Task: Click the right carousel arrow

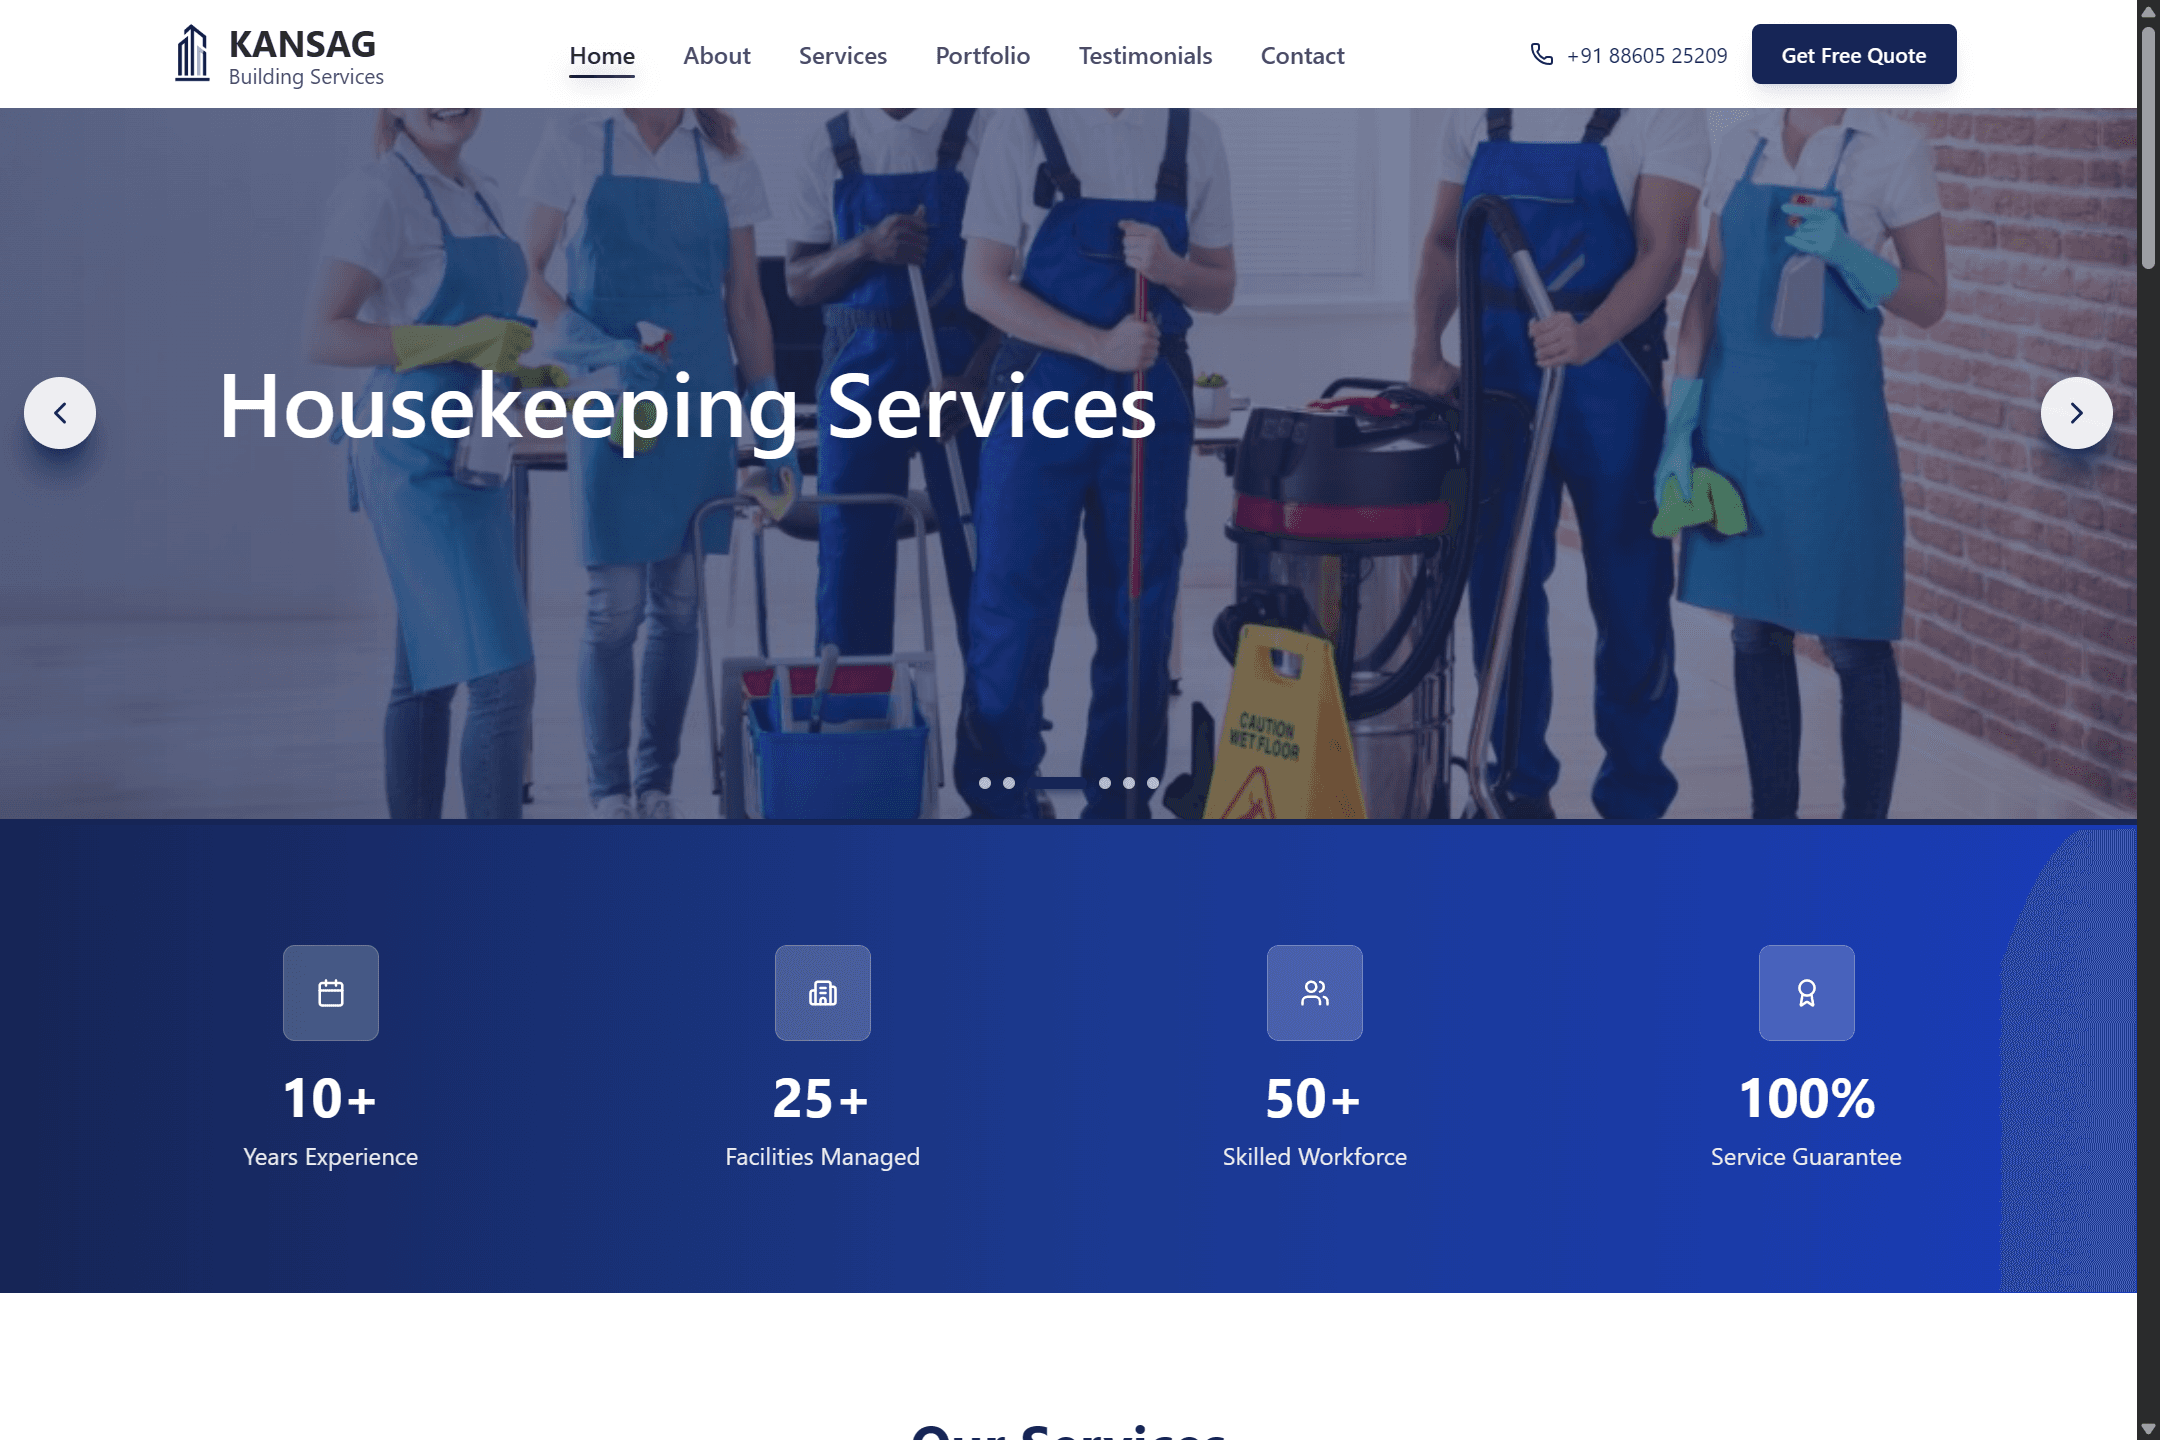Action: tap(2079, 412)
